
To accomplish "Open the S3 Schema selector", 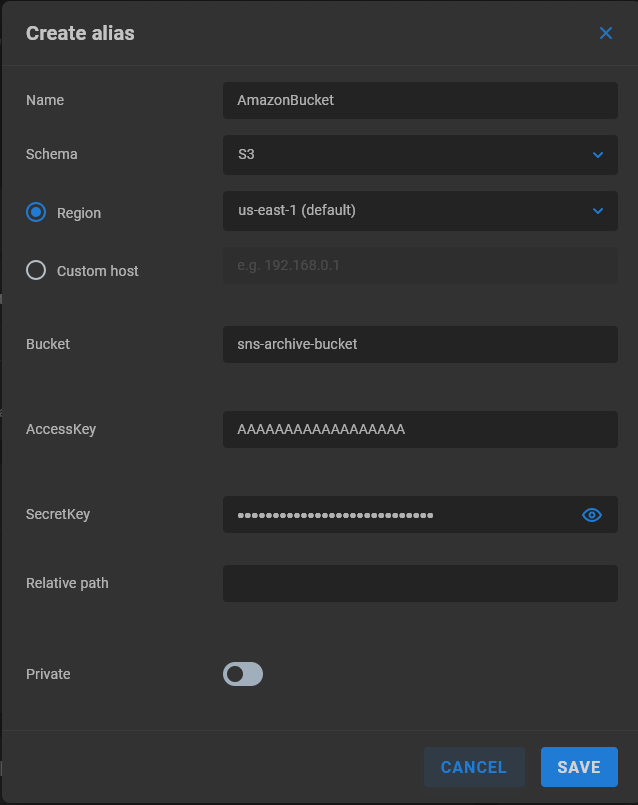I will 420,155.
